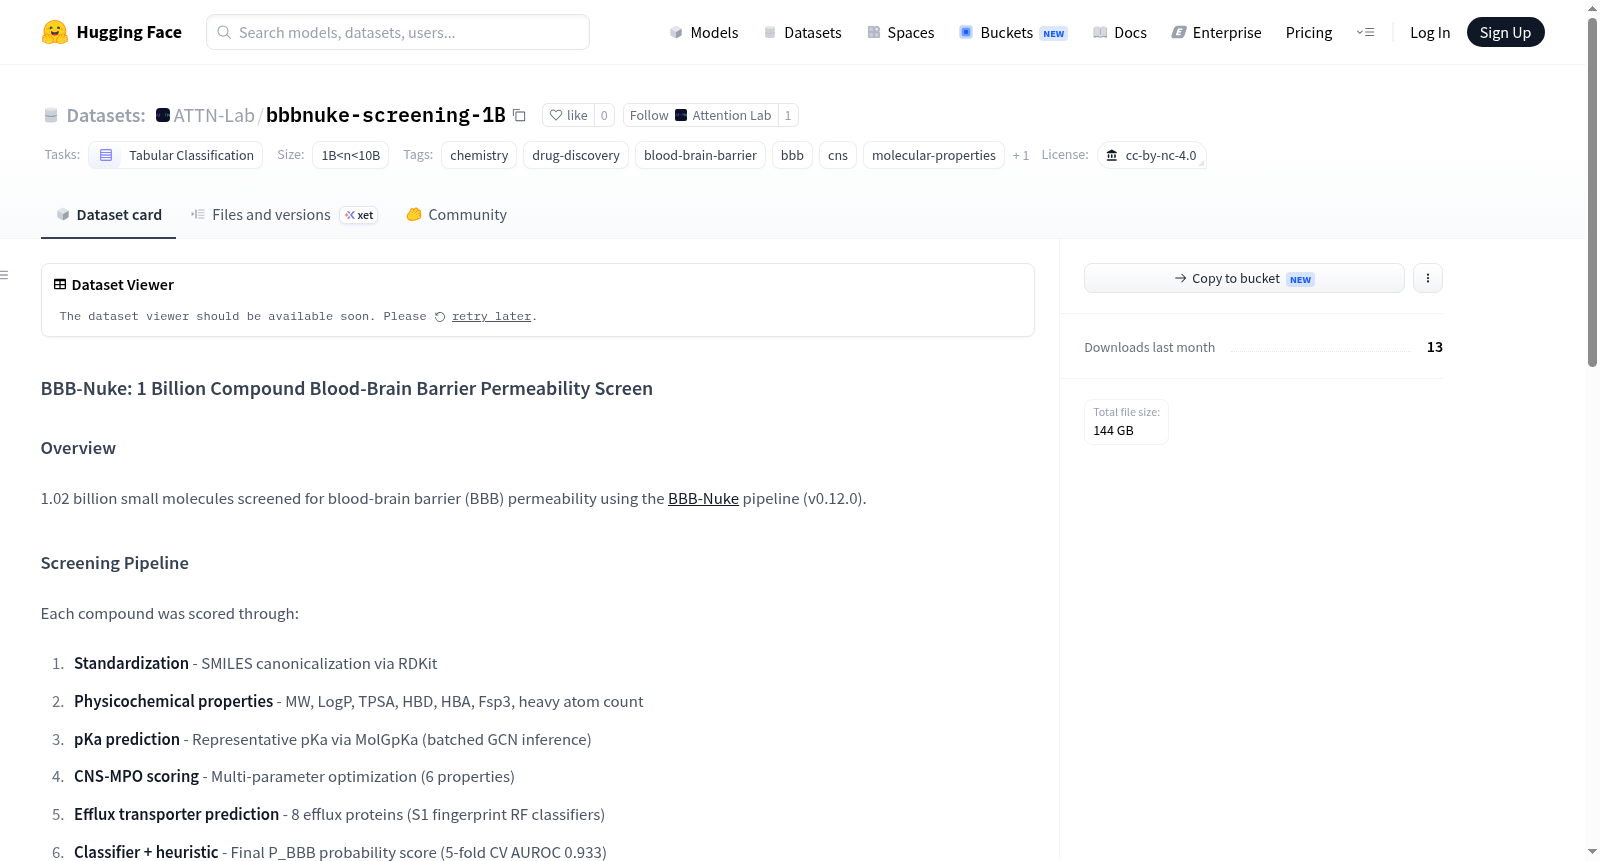The width and height of the screenshot is (1600, 861).
Task: Click the page vertical scrollbar
Action: pyautogui.click(x=1593, y=193)
